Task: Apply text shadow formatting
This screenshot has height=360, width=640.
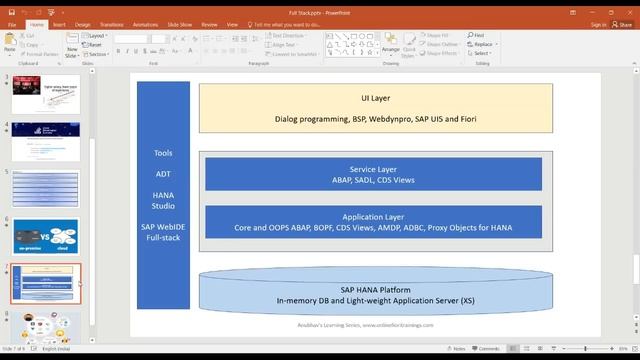Action: [x=144, y=51]
